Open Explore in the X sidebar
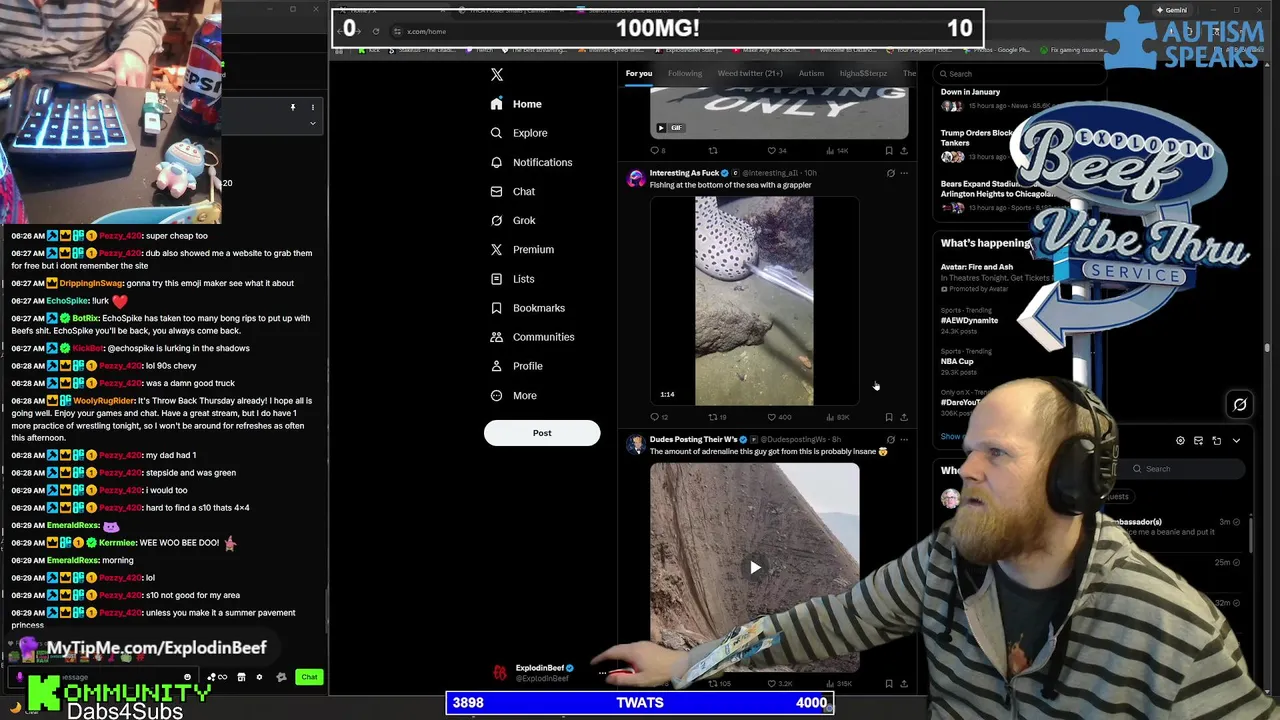 click(x=518, y=133)
